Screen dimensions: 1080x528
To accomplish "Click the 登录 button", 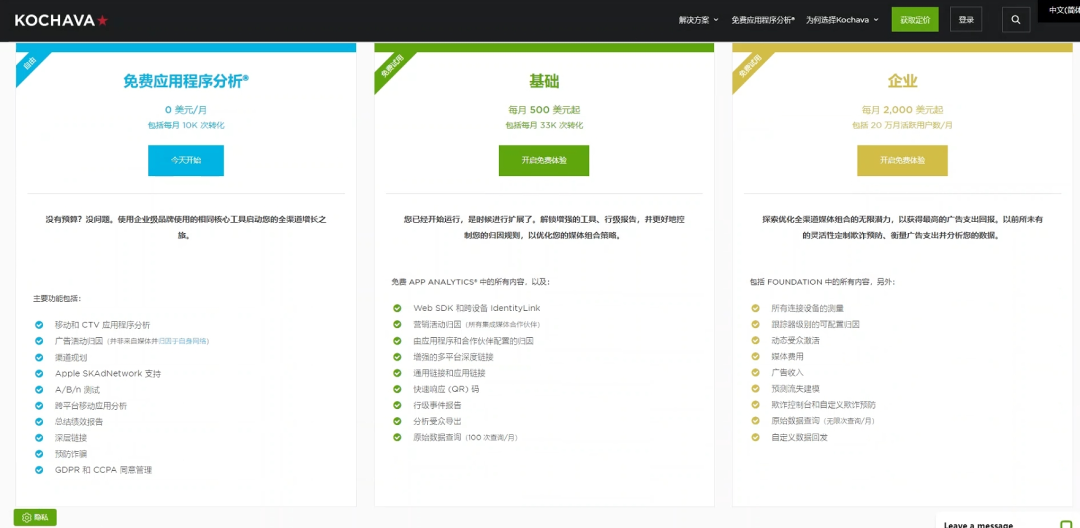I will (x=966, y=20).
